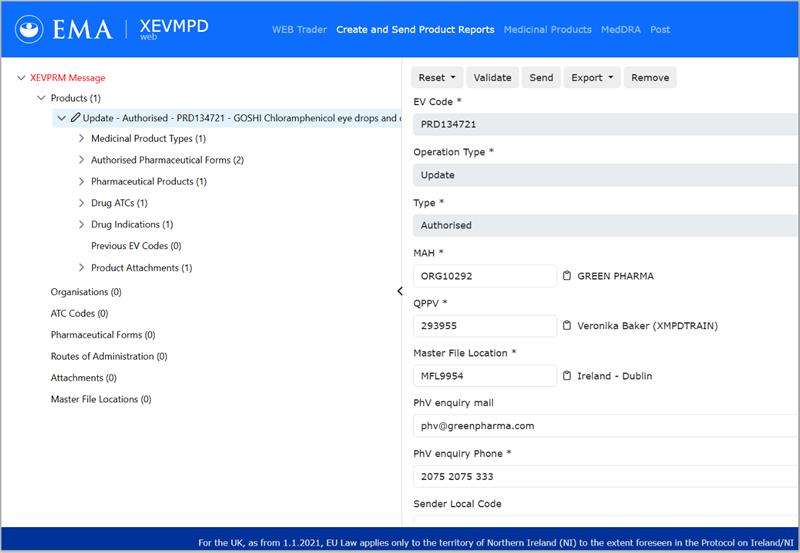This screenshot has width=800, height=553.
Task: Click the Drug ATCs (1) label
Action: coord(119,203)
